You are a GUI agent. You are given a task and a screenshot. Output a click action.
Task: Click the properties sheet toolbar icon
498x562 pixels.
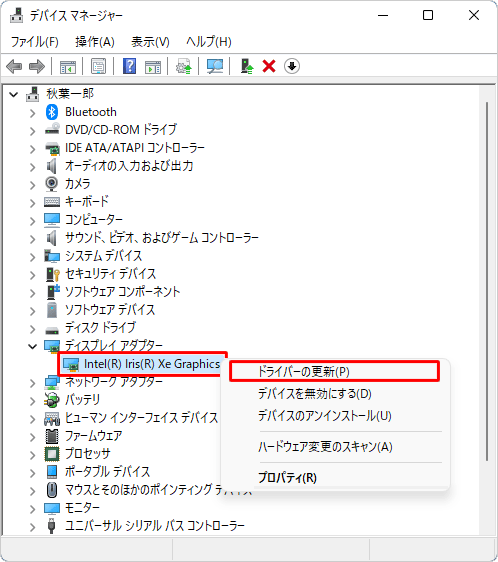coord(98,66)
